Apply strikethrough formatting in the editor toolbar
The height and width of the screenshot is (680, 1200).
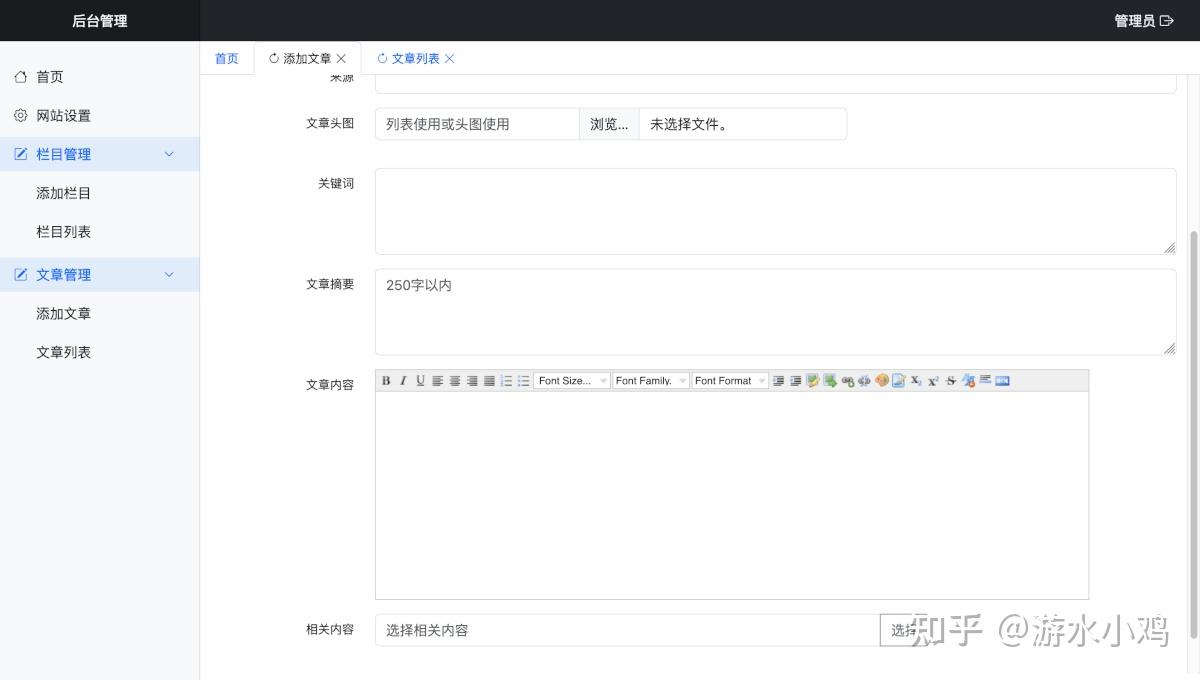point(950,380)
